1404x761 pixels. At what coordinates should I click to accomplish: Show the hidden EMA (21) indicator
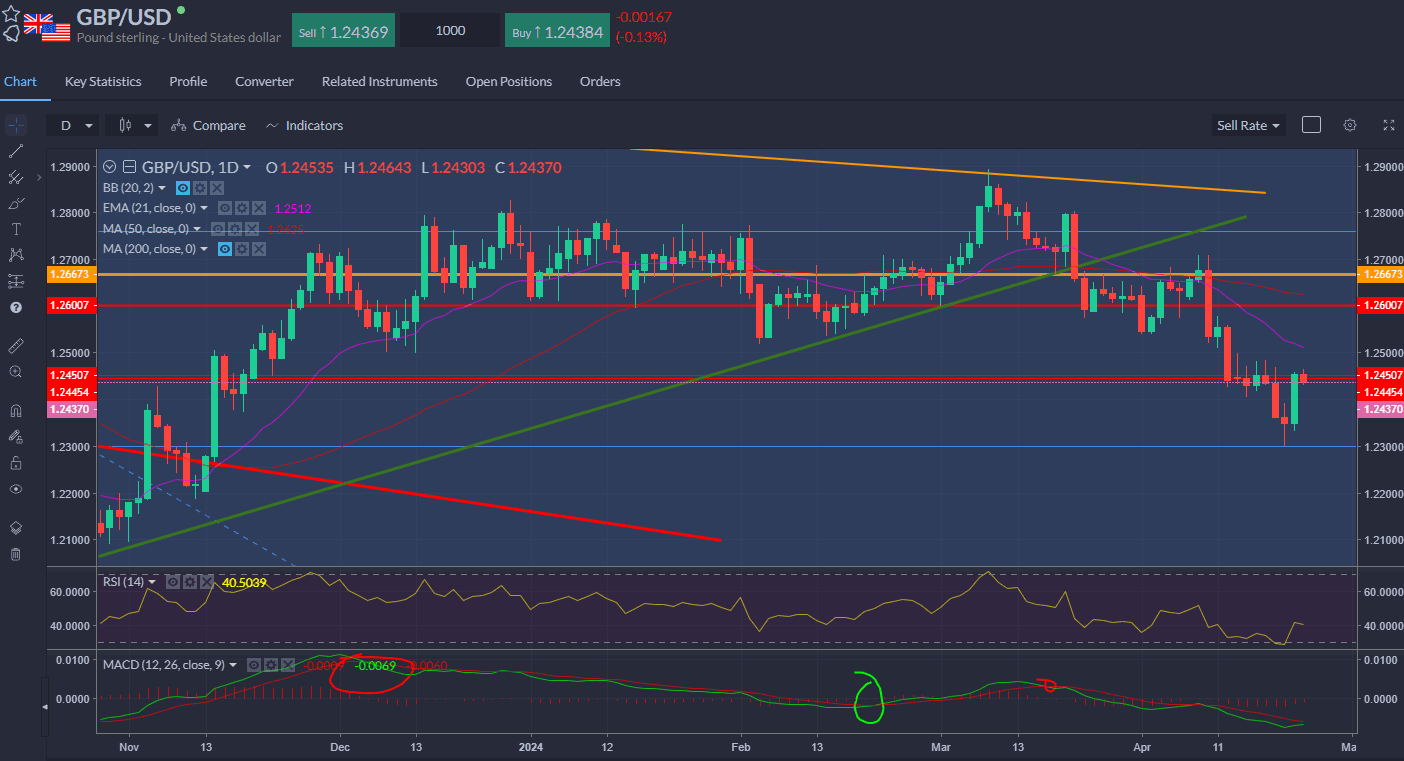[x=225, y=208]
